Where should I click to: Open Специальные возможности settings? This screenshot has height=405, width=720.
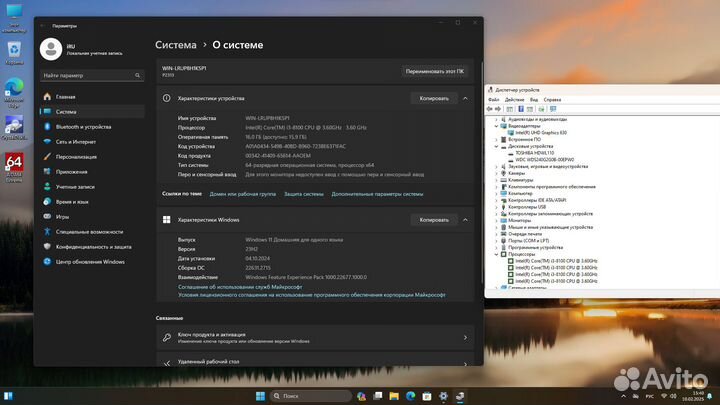click(92, 232)
